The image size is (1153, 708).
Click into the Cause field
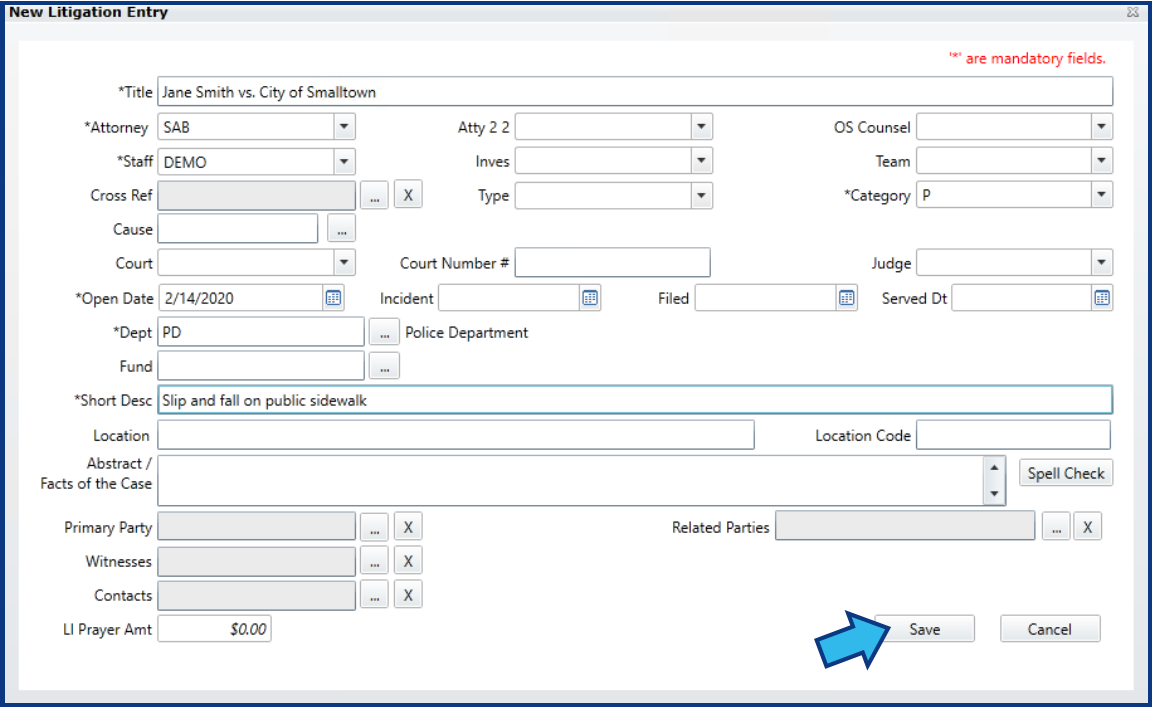tap(238, 229)
